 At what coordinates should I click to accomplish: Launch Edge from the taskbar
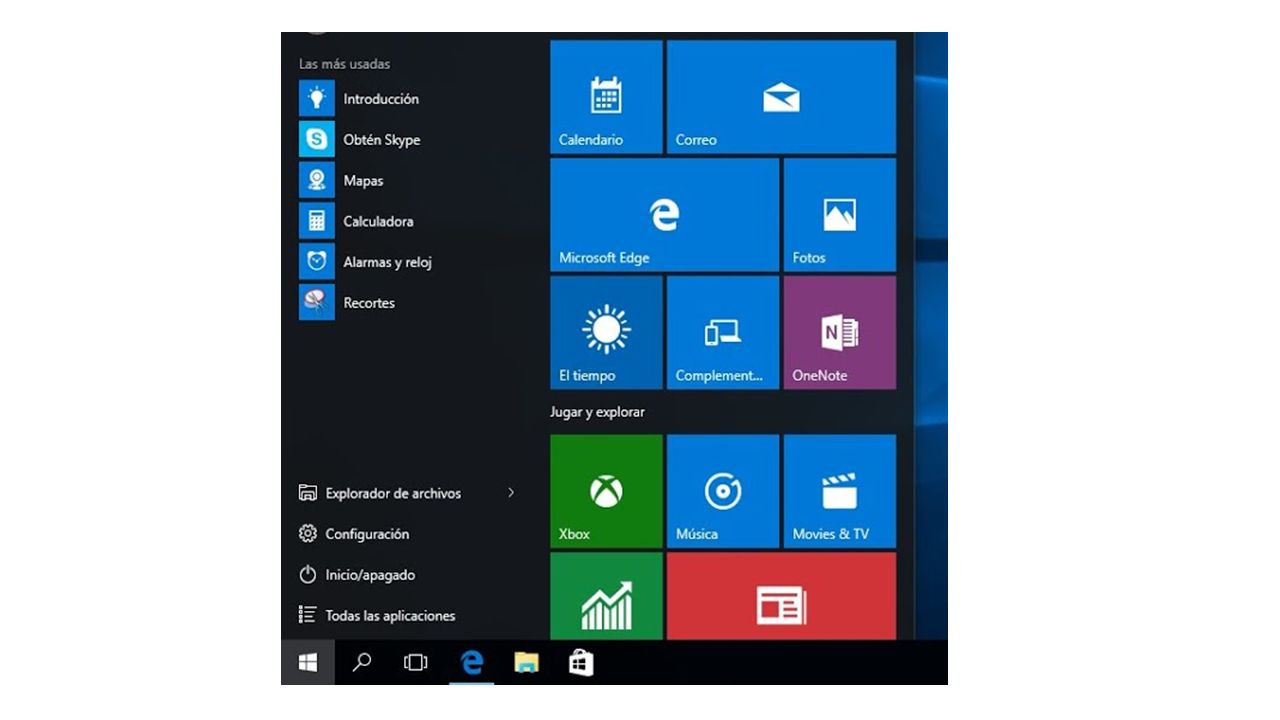[x=471, y=662]
